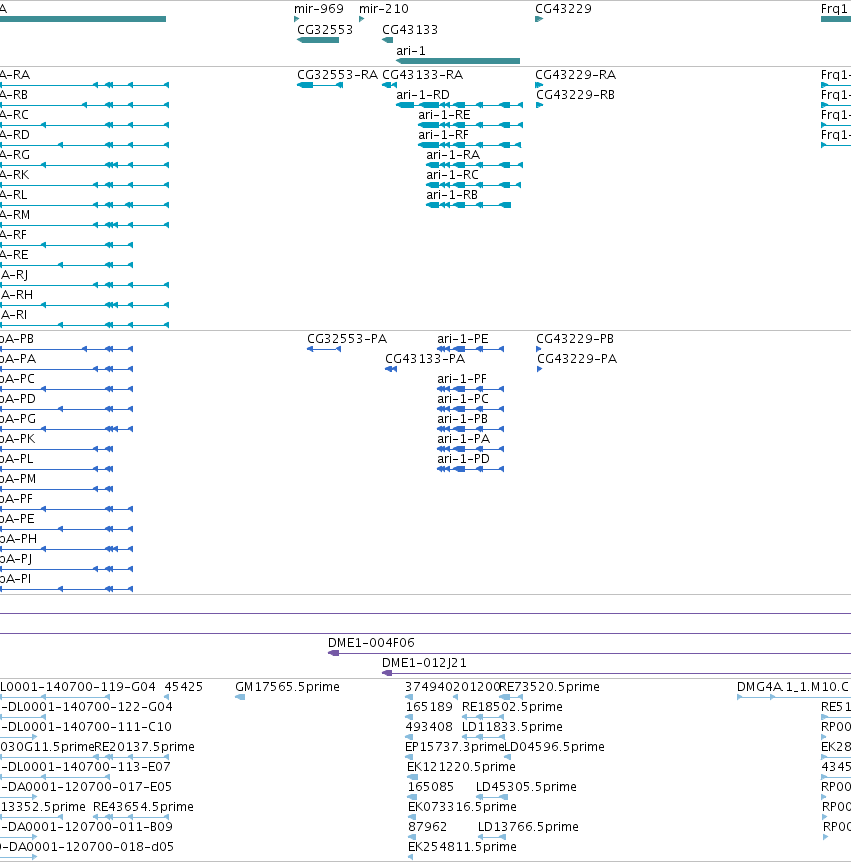Click the RE20137.5prime EST label

(145, 747)
